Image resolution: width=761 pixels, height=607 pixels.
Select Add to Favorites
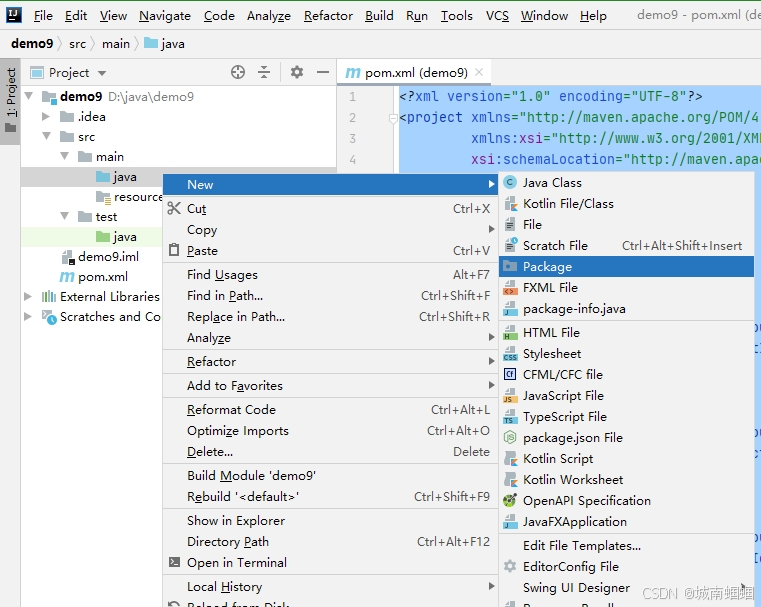pos(331,386)
